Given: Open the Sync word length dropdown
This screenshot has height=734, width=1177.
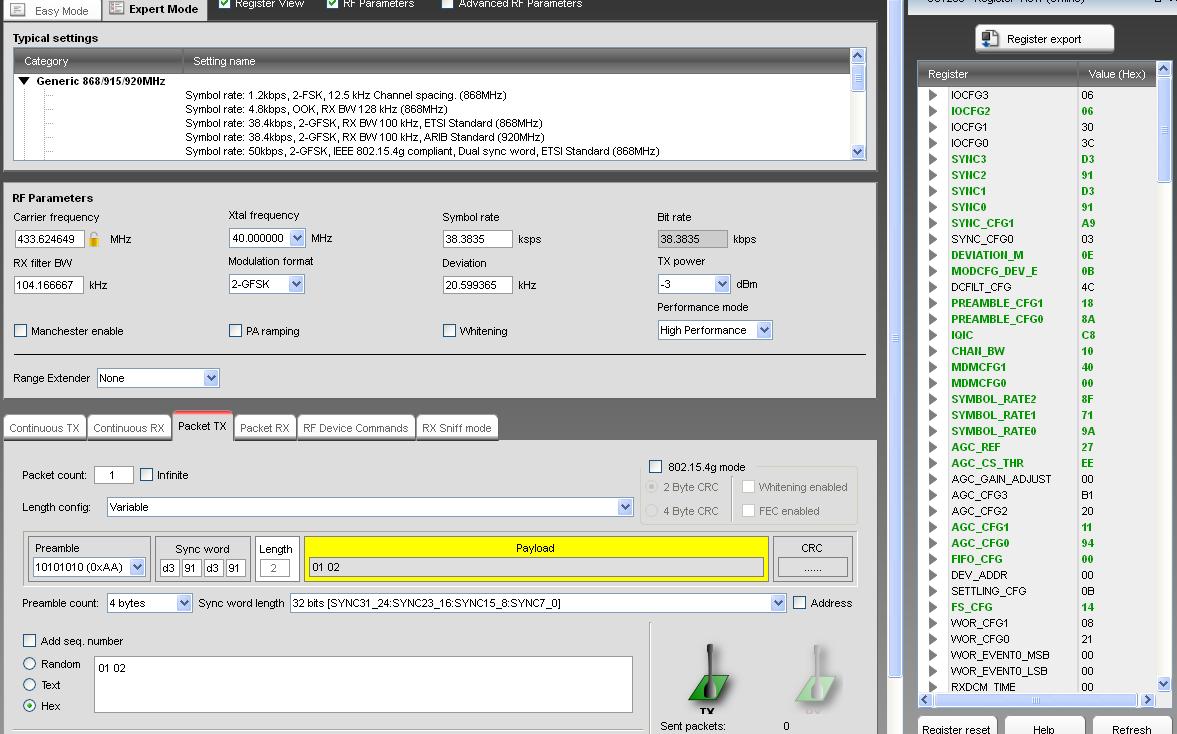Looking at the screenshot, I should click(778, 603).
